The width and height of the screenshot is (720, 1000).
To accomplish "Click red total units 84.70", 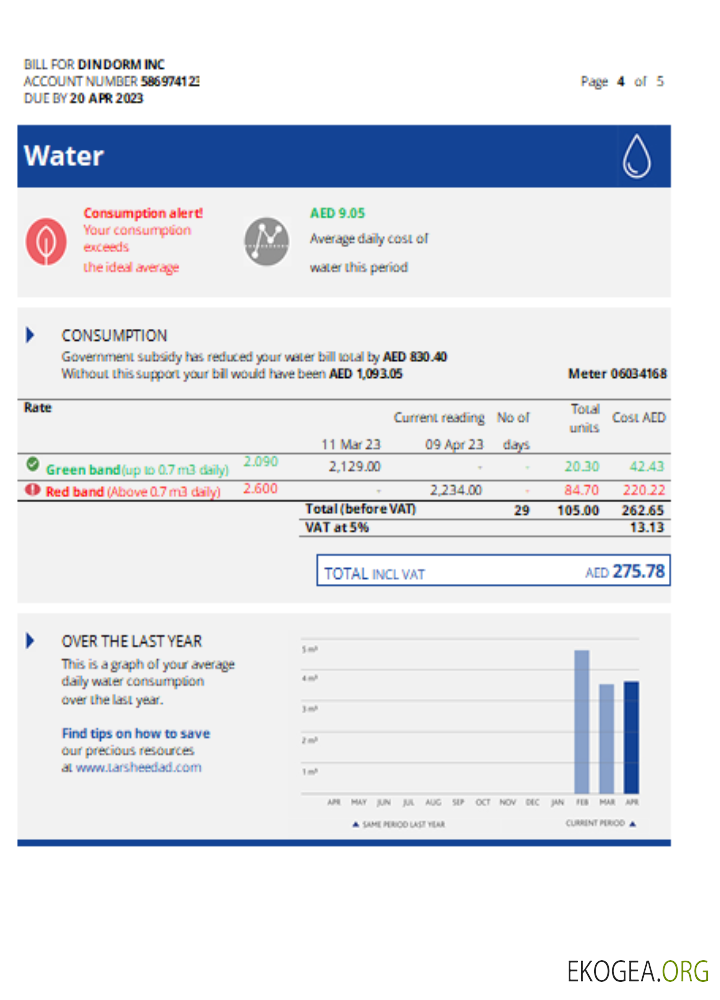I will [582, 490].
